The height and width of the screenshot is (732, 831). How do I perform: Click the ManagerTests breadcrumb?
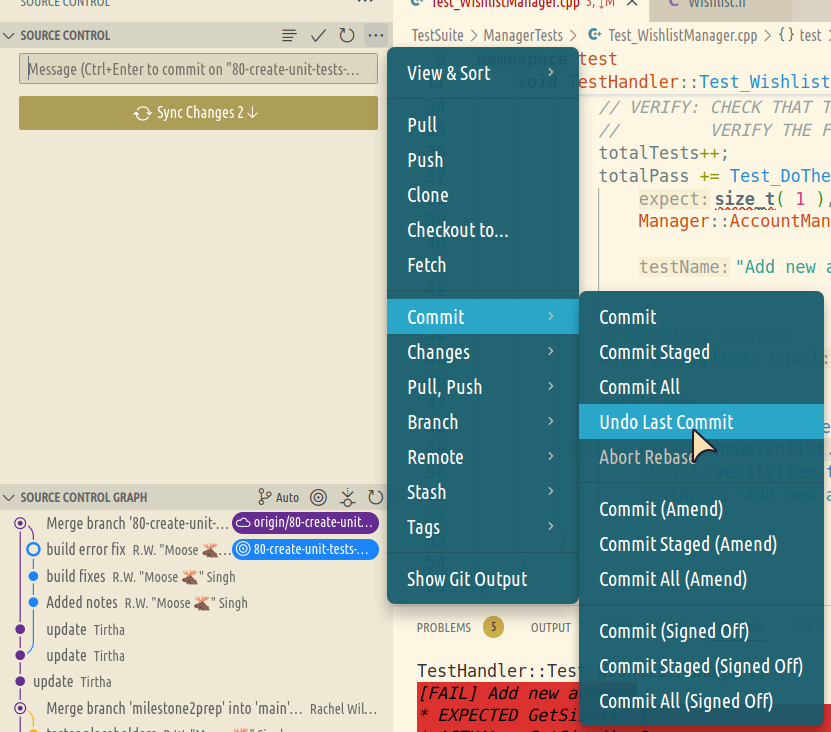point(523,36)
